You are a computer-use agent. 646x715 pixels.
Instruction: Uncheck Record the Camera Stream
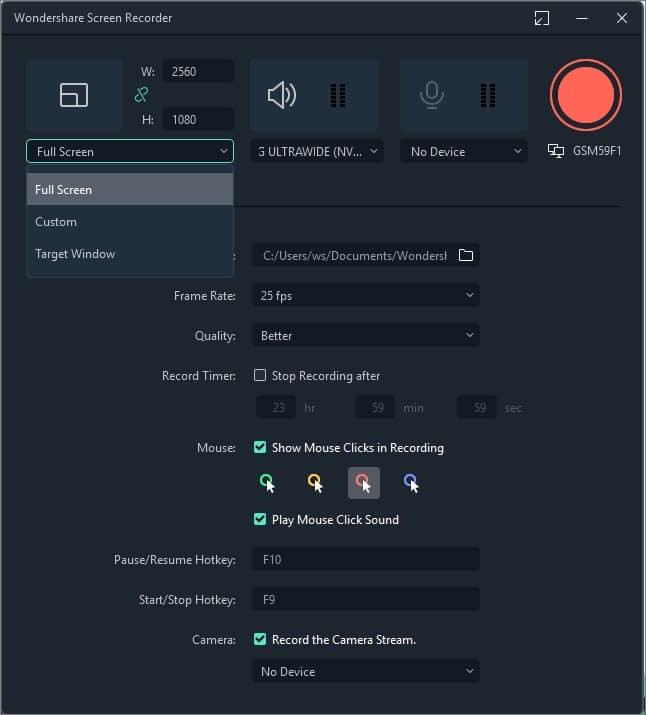pos(260,639)
